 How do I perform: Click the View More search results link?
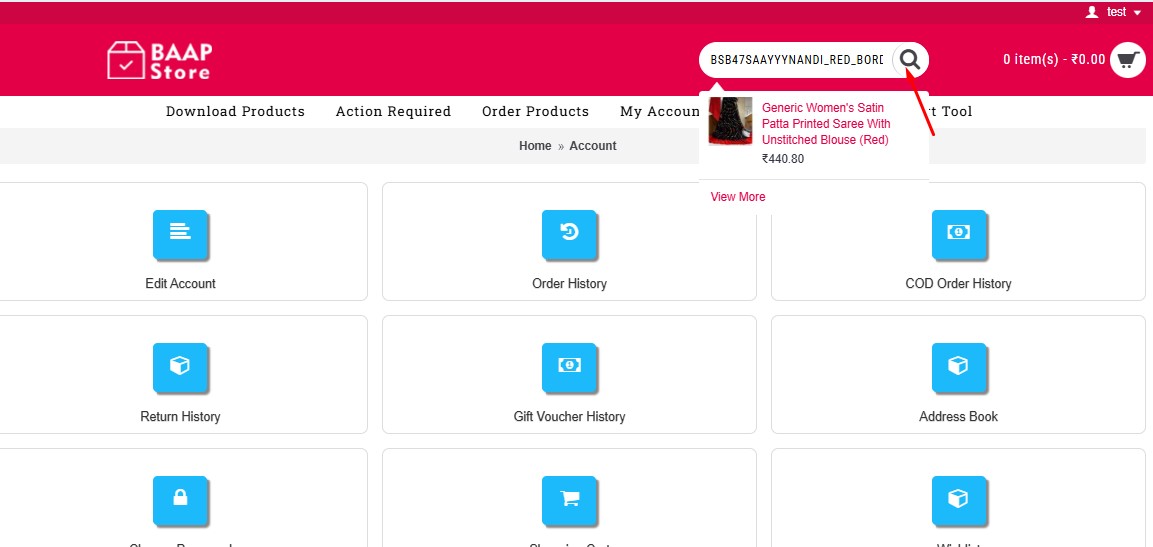coord(738,197)
